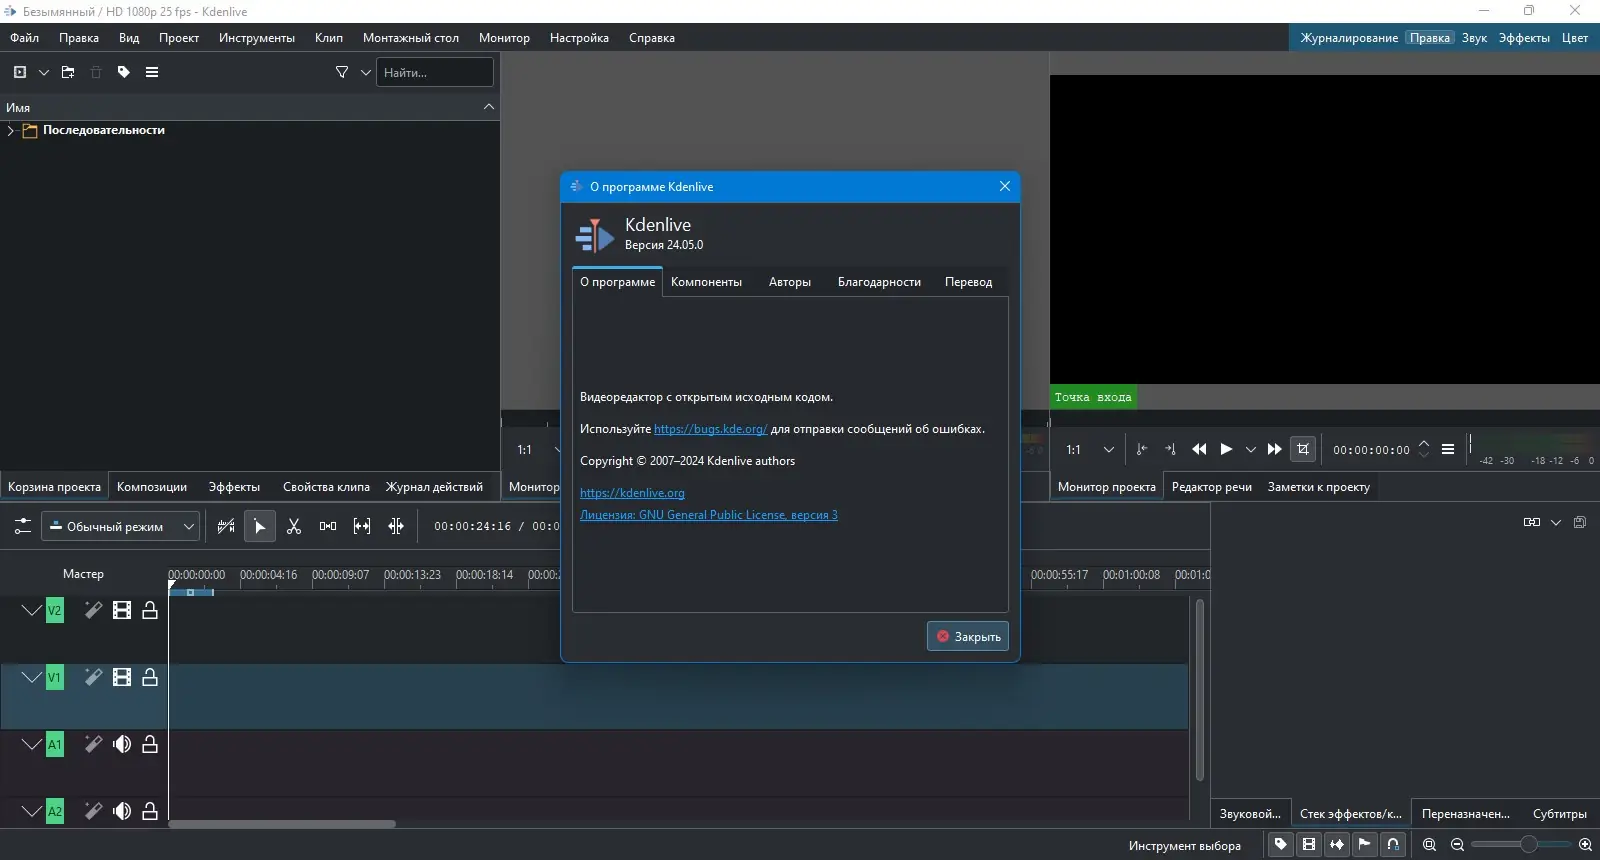Open effects icon on track V1
The height and width of the screenshot is (860, 1600).
pyautogui.click(x=93, y=677)
